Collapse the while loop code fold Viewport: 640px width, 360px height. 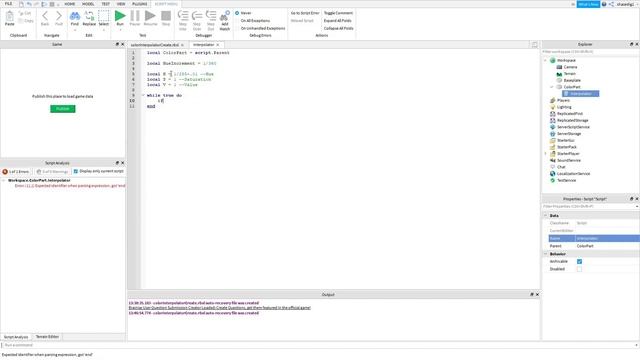143,95
